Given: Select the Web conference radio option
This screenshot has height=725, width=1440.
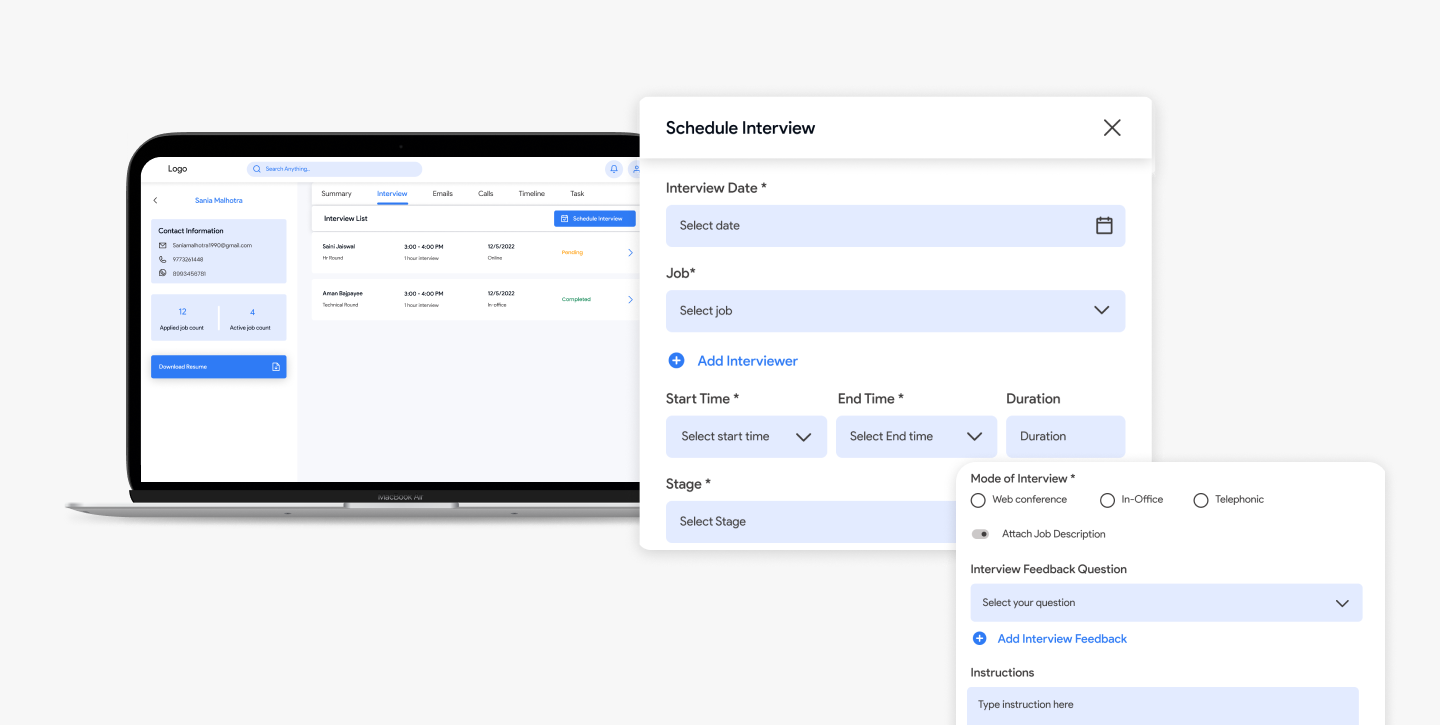Looking at the screenshot, I should pos(978,500).
